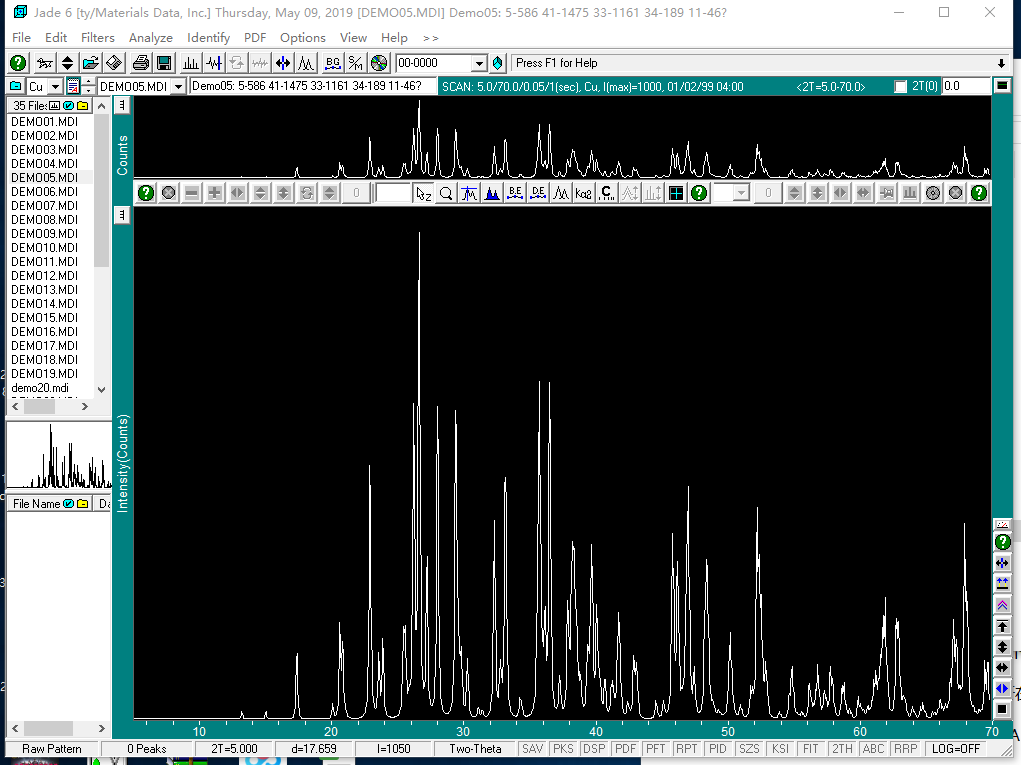Open the Identify menu
The image size is (1021, 765).
208,38
